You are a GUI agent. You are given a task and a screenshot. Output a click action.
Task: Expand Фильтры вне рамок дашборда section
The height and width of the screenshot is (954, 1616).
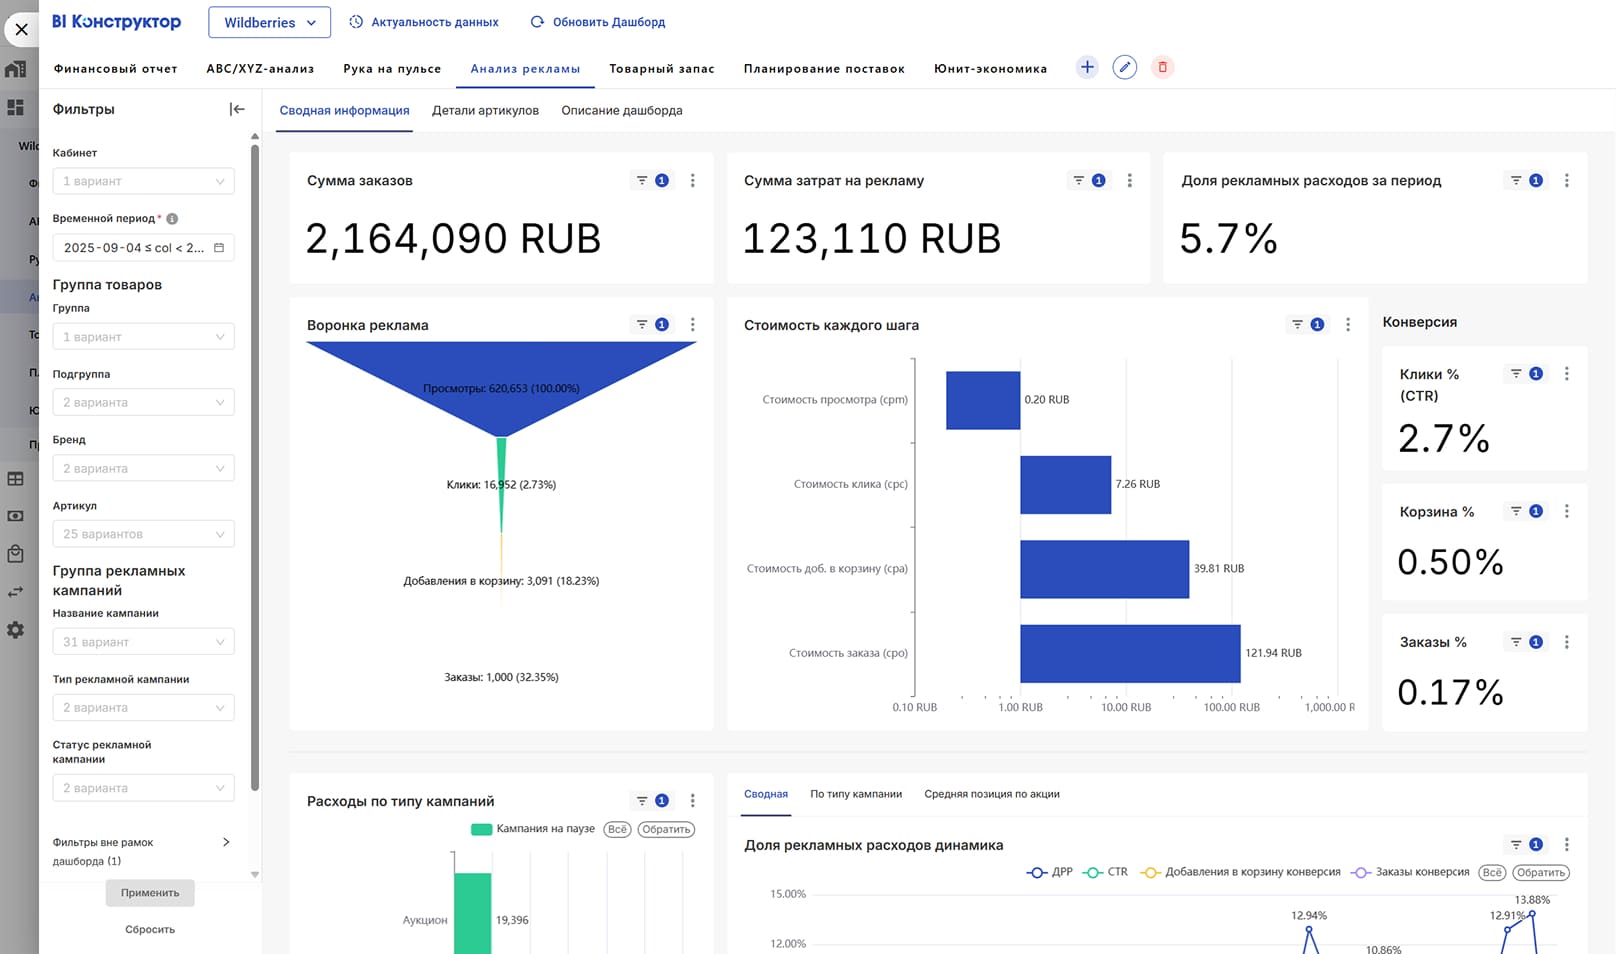point(226,842)
